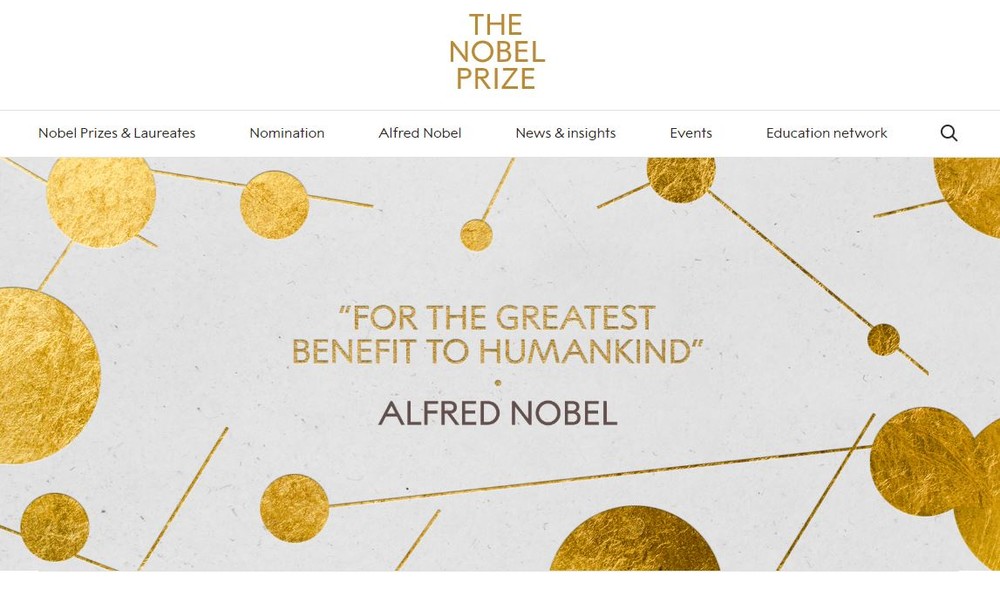Click the small gold circle above the quote
Viewport: 1000px width, 589px height.
[x=476, y=234]
